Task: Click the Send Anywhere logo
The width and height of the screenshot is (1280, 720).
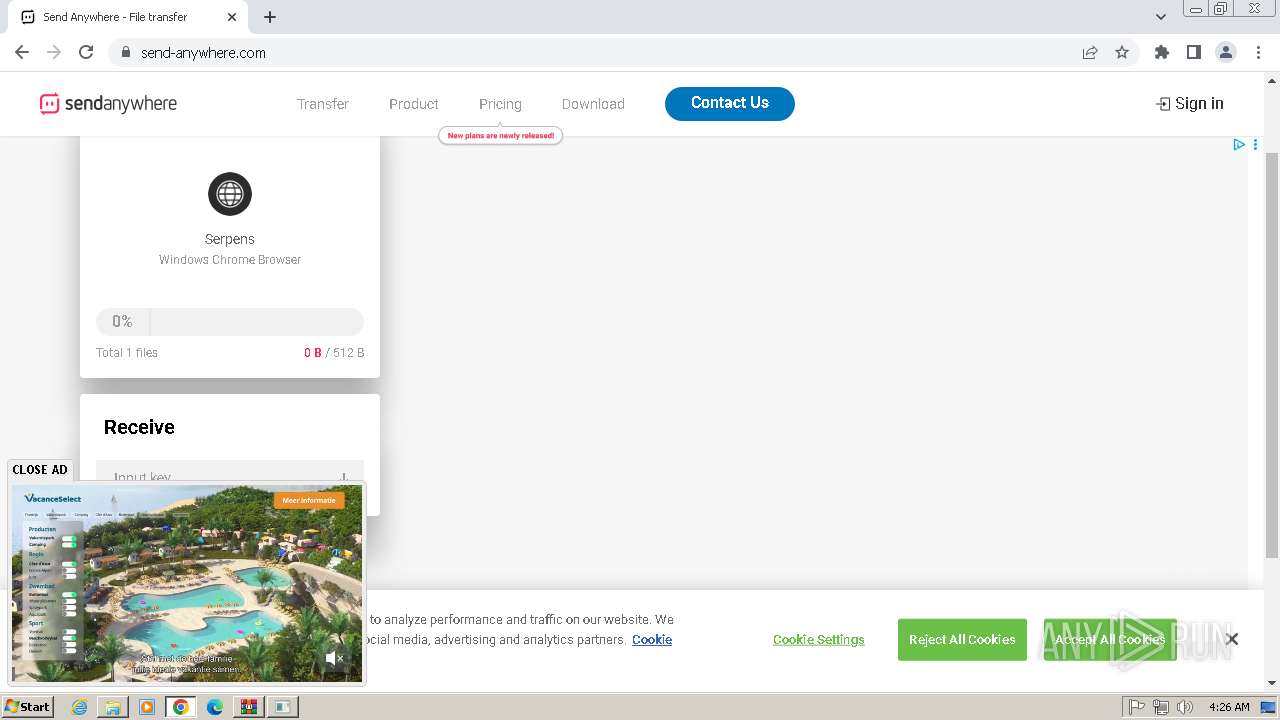Action: click(x=108, y=103)
